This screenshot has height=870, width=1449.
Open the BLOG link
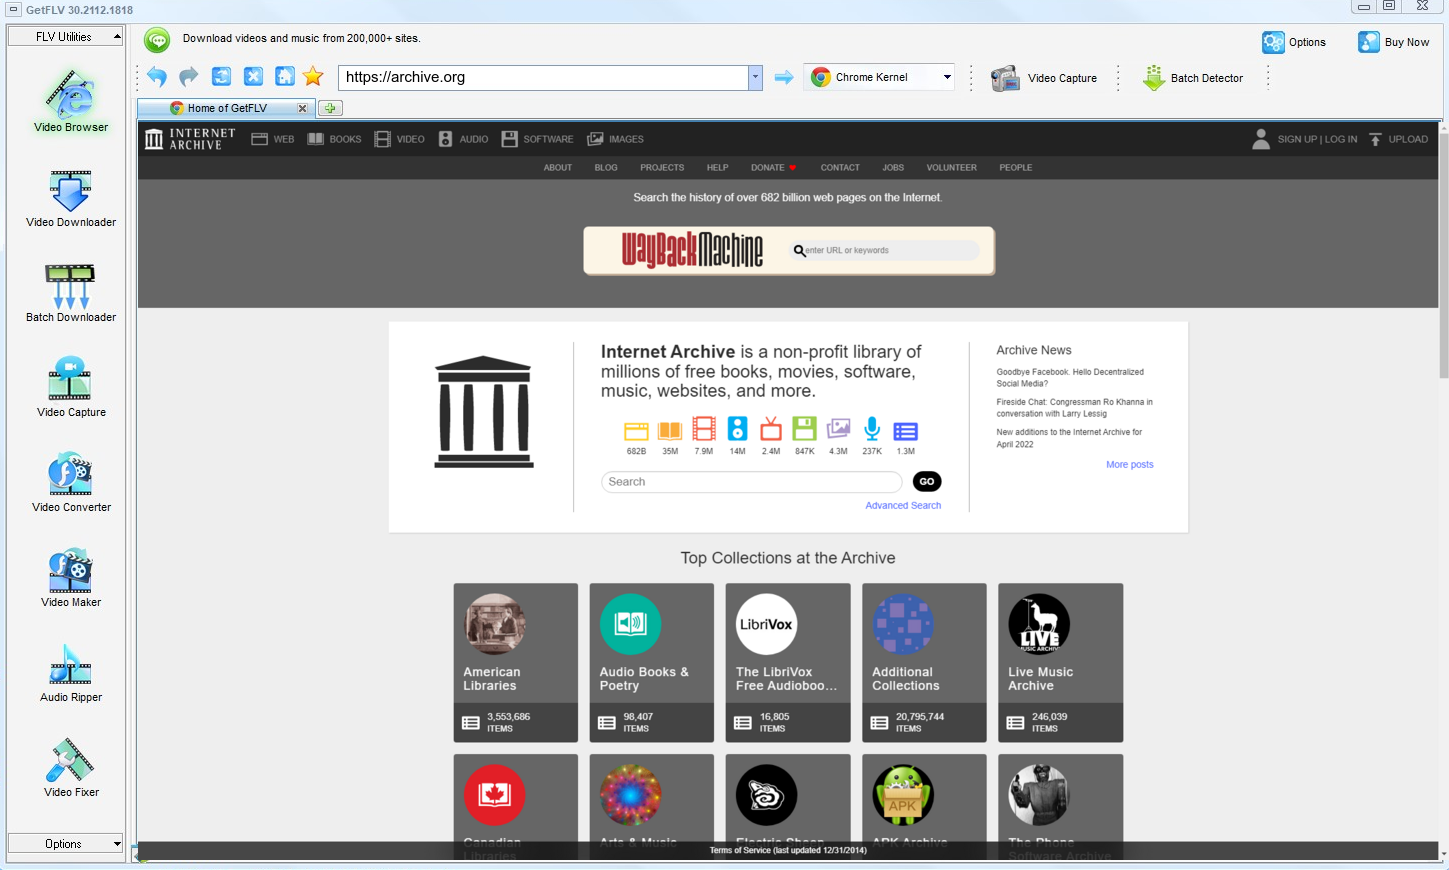click(x=606, y=168)
